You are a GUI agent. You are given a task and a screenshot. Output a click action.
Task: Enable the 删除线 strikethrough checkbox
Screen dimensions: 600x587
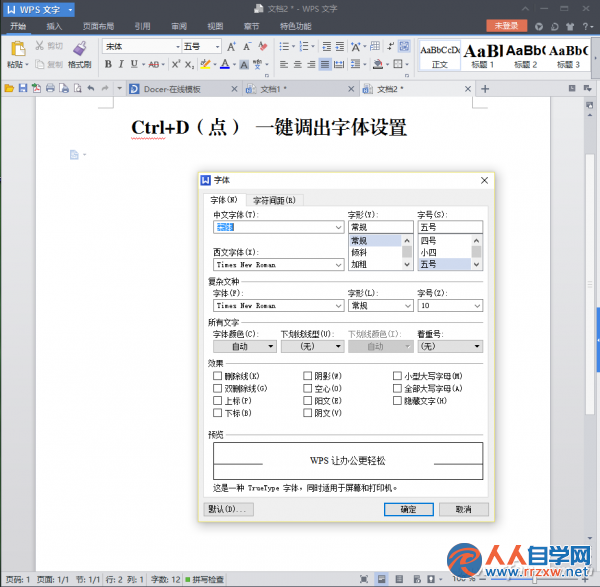[x=217, y=376]
